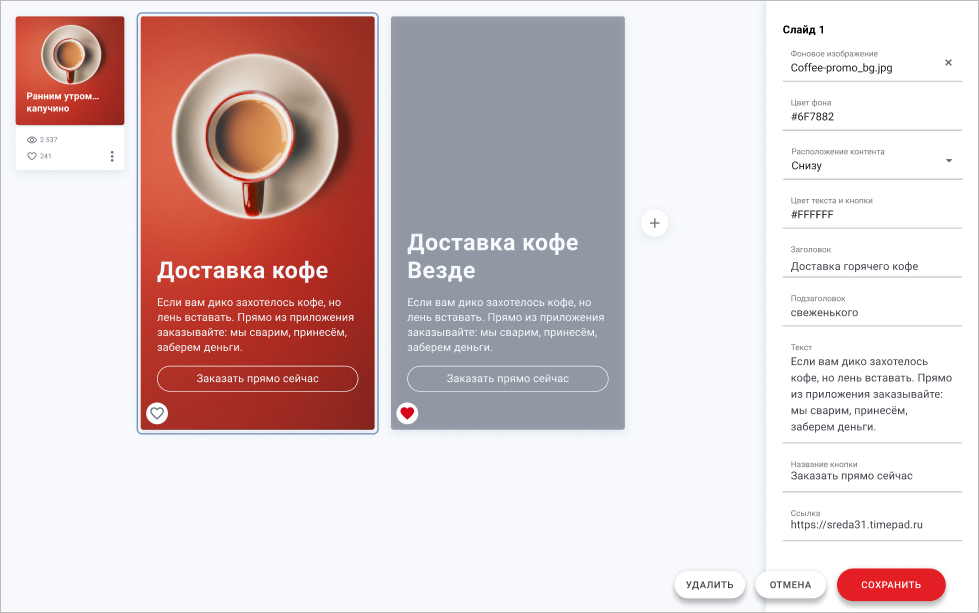The image size is (979, 613).
Task: Click the plus icon to add slide
Action: [654, 223]
